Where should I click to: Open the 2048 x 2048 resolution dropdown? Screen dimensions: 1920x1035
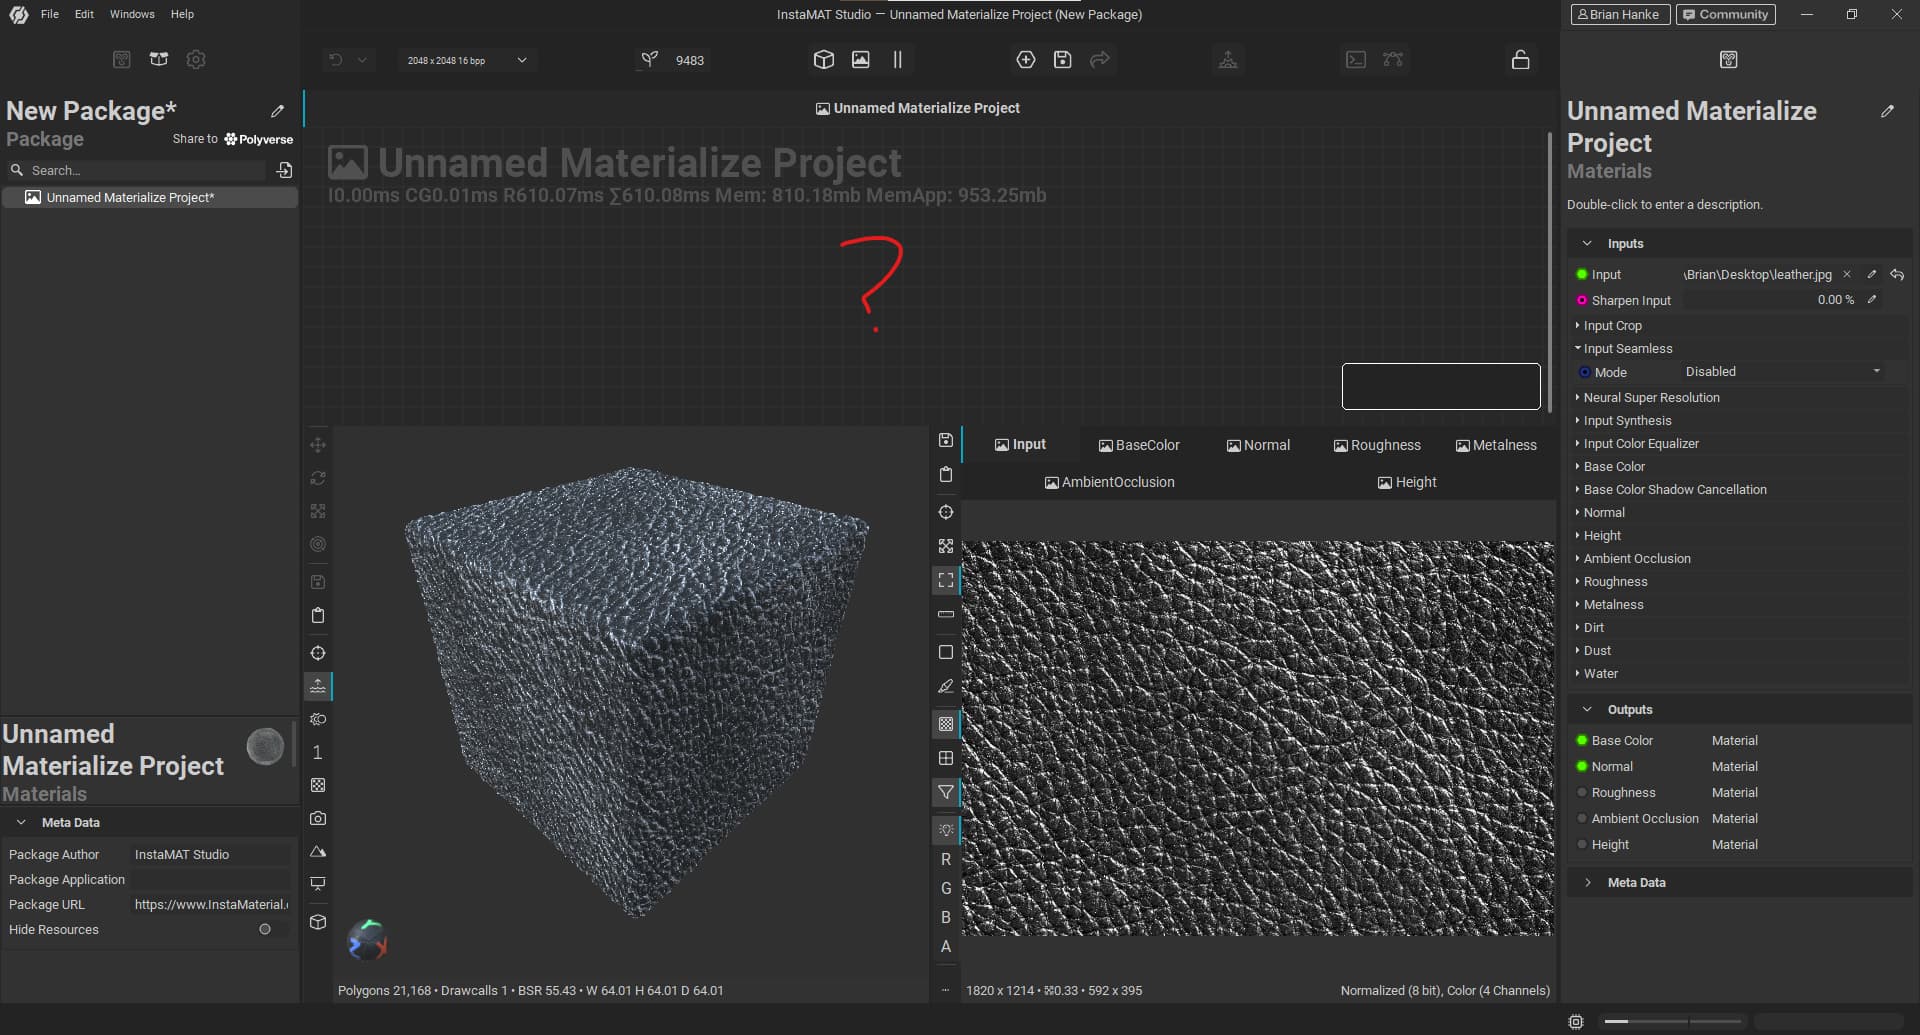click(466, 60)
